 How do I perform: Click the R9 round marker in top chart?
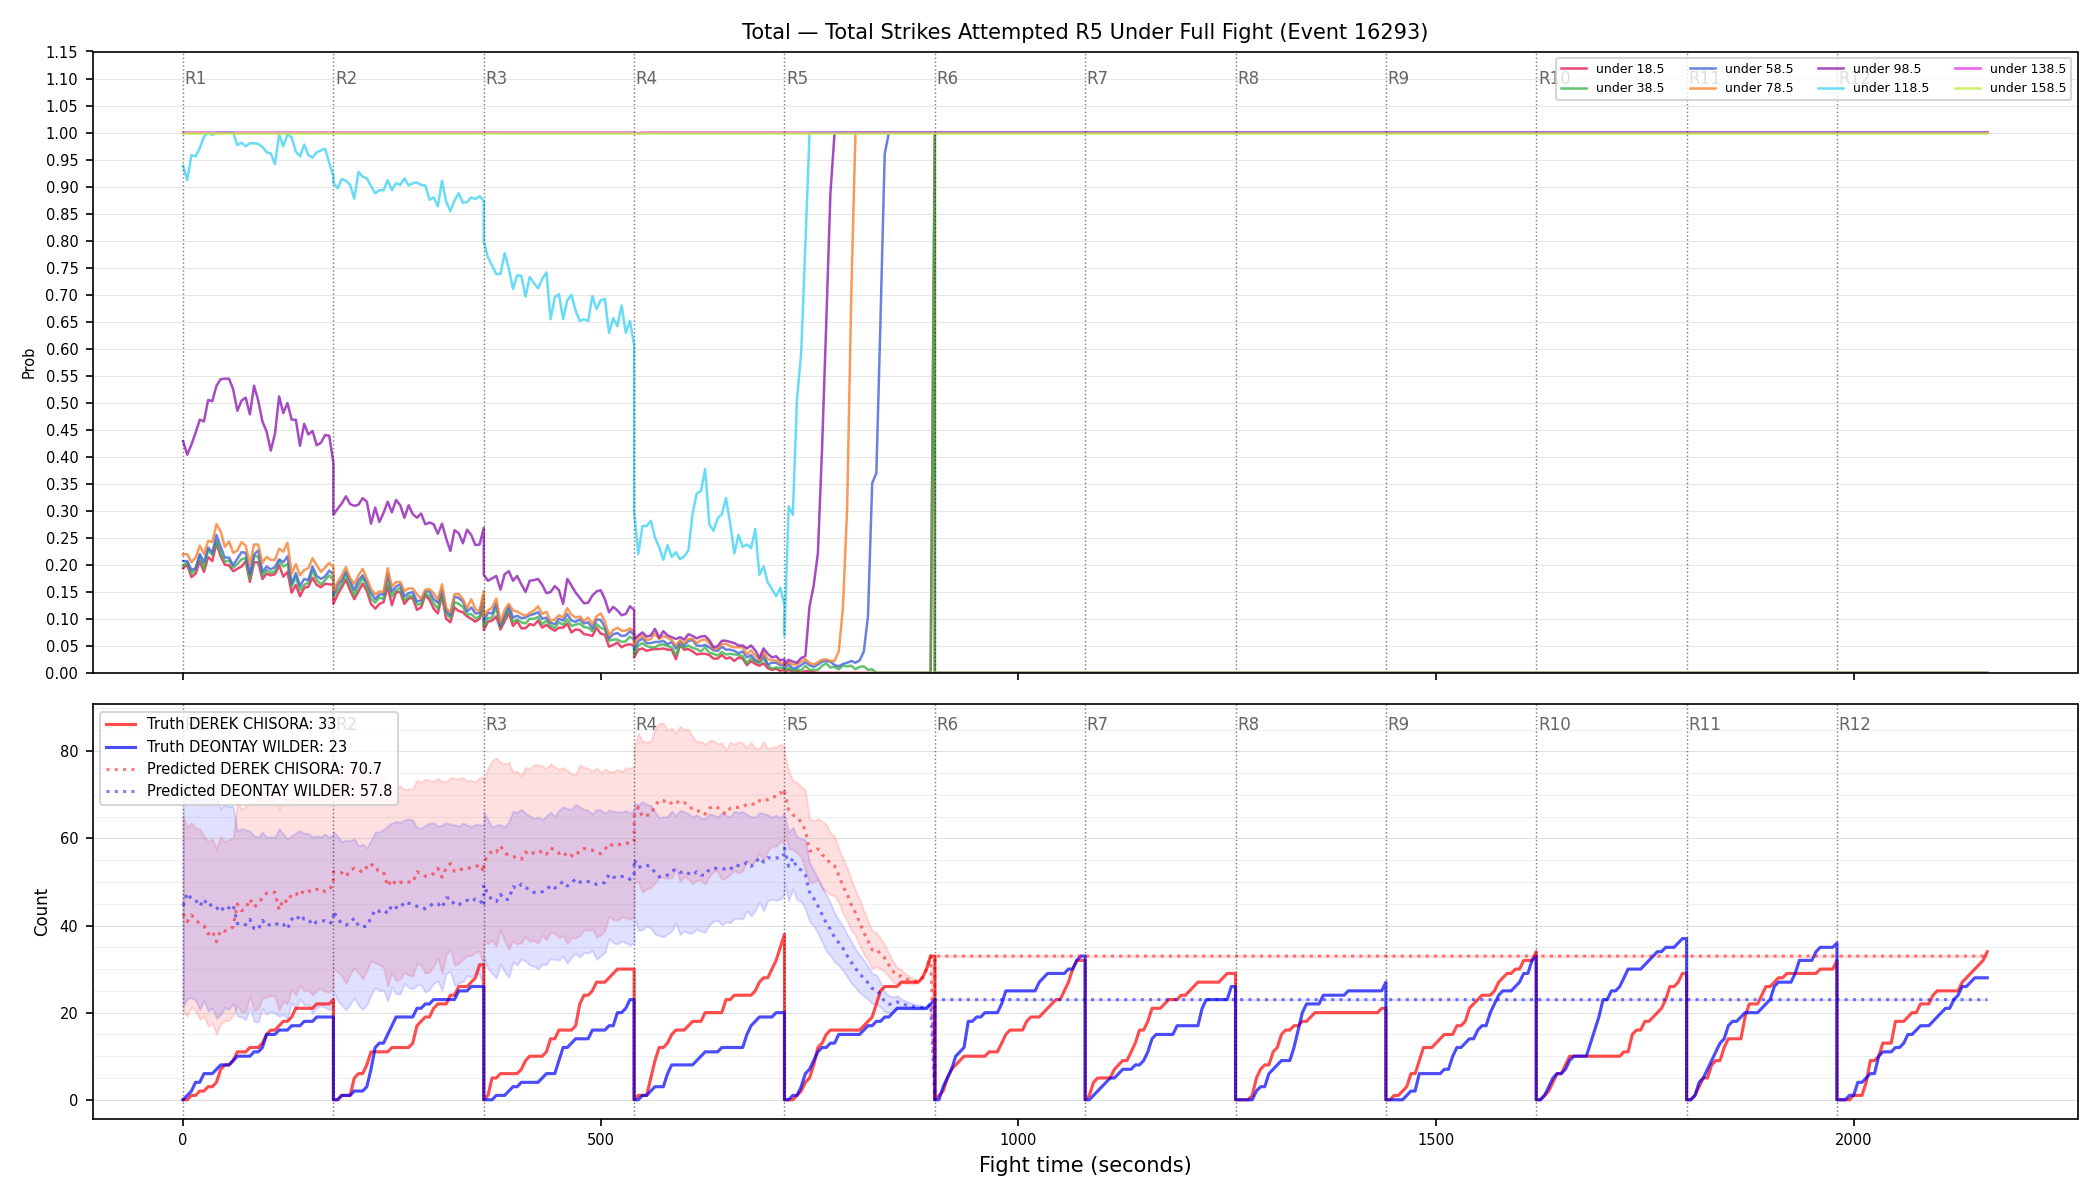pyautogui.click(x=1398, y=78)
